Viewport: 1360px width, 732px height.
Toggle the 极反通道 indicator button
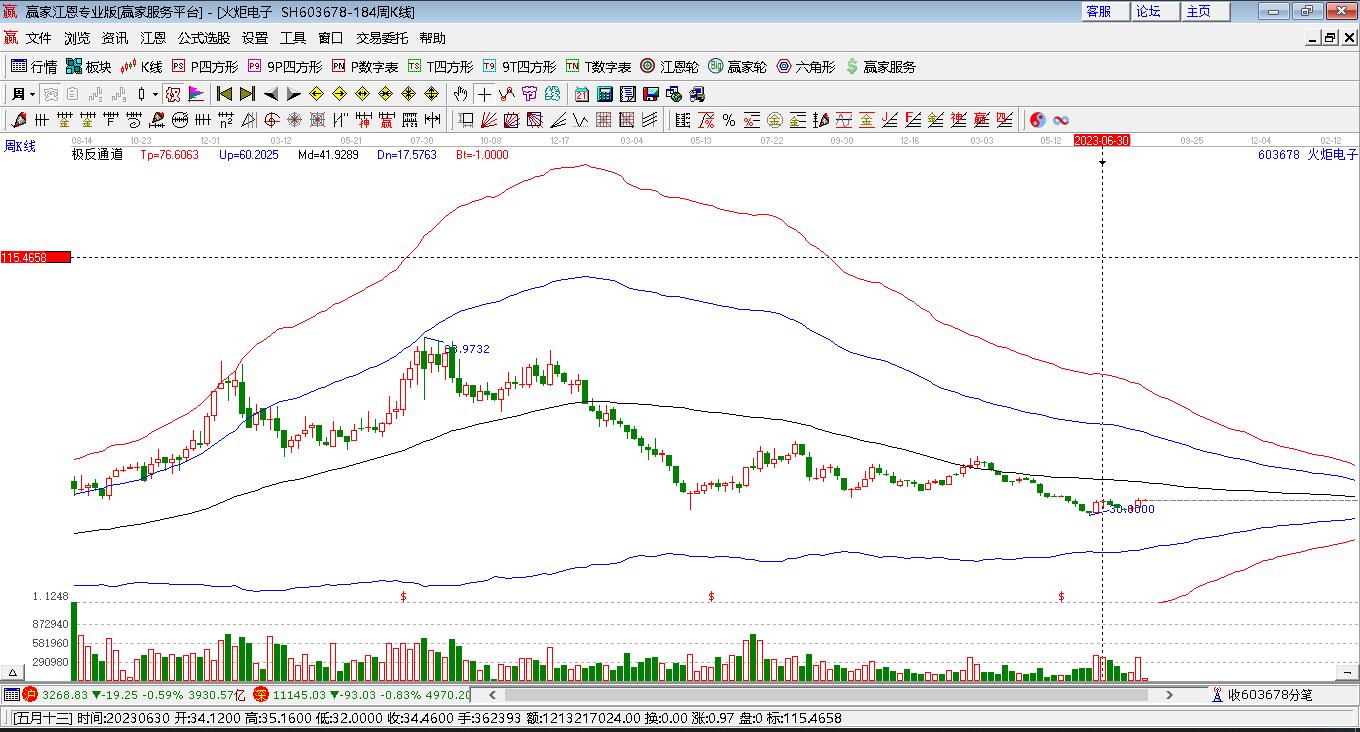pyautogui.click(x=97, y=155)
